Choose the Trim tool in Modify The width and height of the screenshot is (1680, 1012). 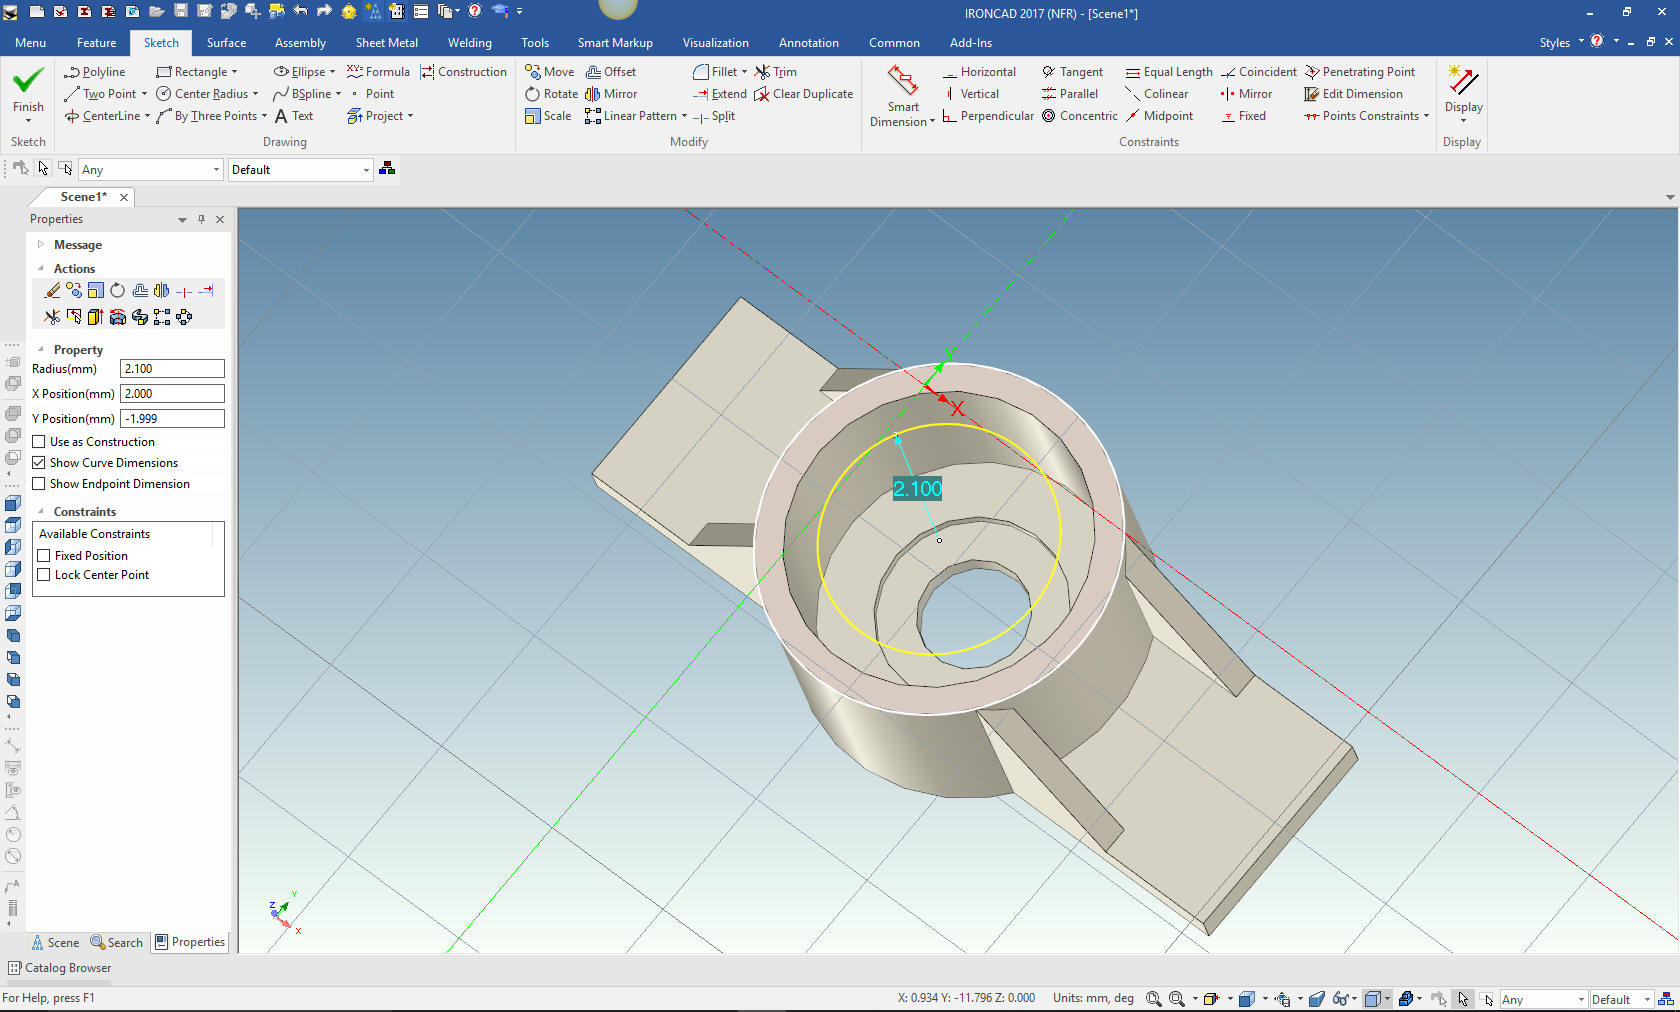pos(776,72)
